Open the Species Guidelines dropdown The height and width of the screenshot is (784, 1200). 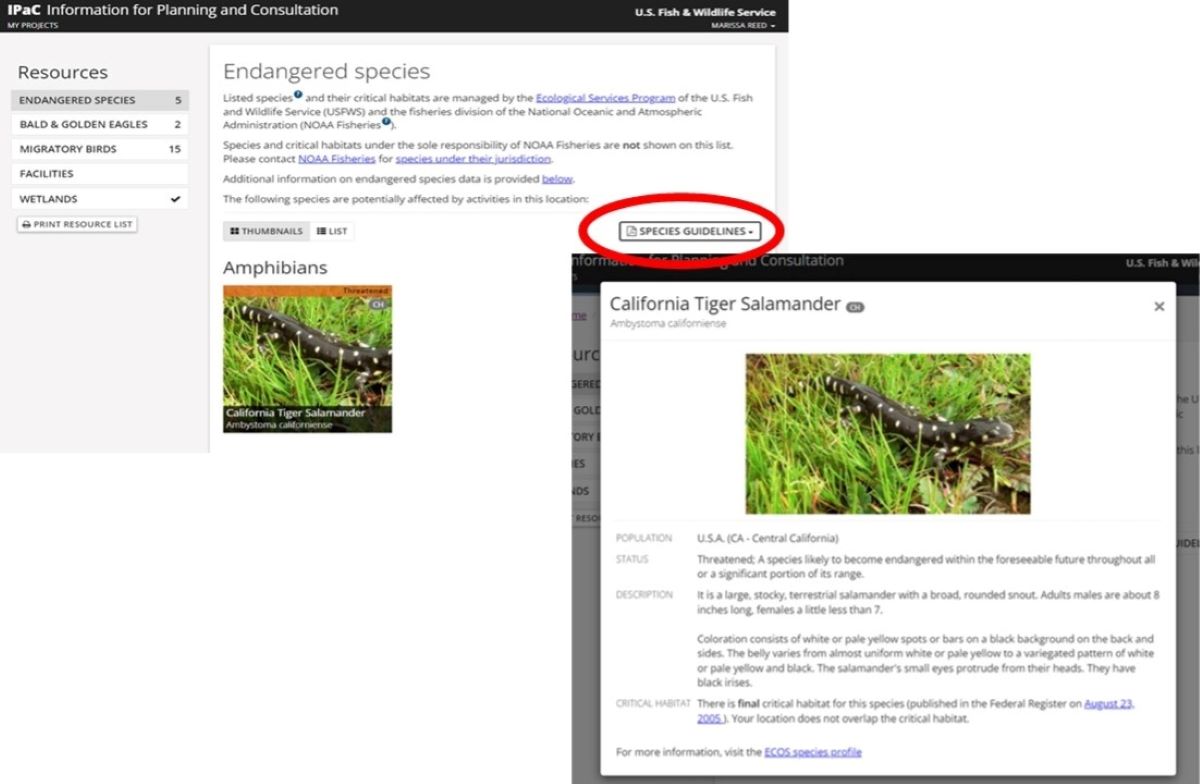coord(690,231)
